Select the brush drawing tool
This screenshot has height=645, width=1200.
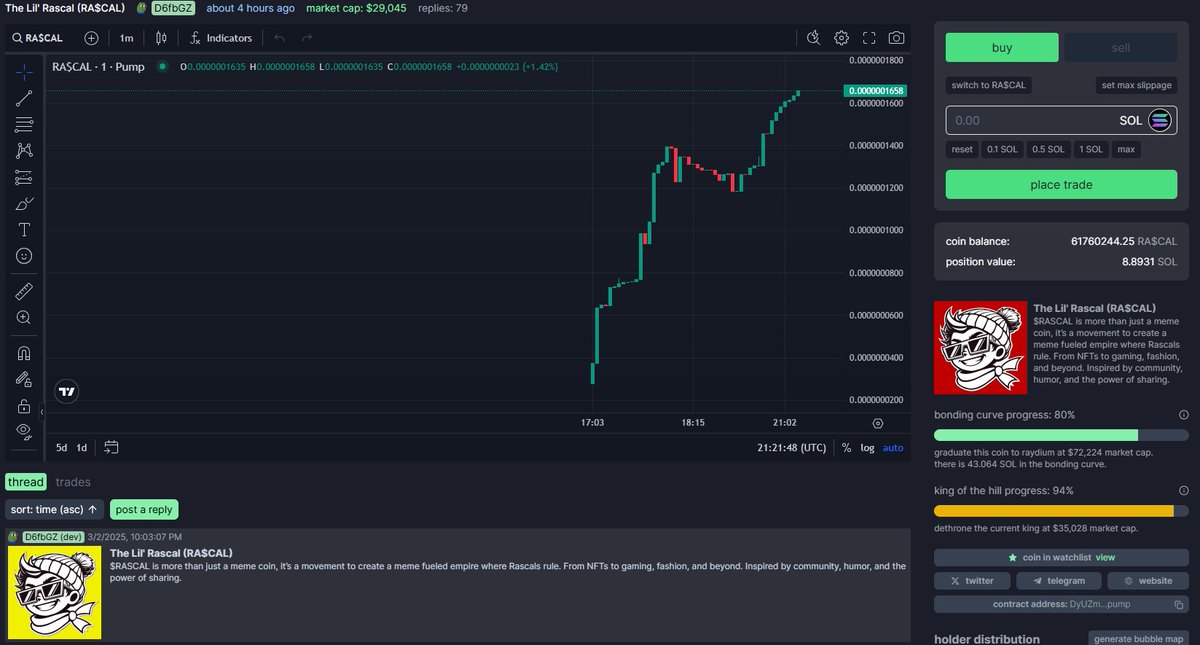24,204
